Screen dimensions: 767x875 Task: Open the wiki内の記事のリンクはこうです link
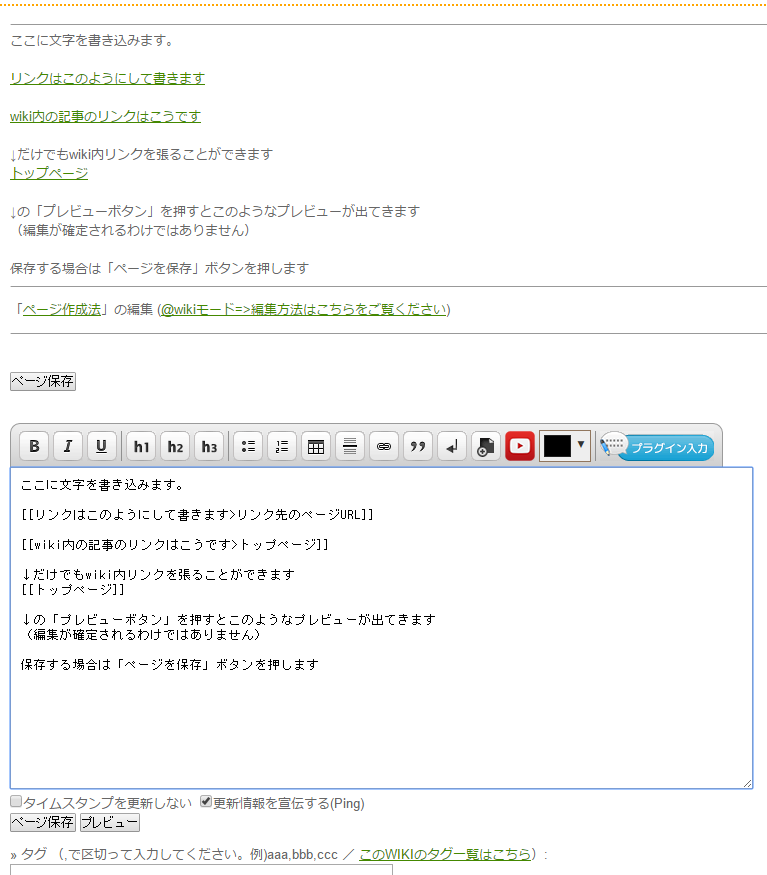click(x=106, y=117)
